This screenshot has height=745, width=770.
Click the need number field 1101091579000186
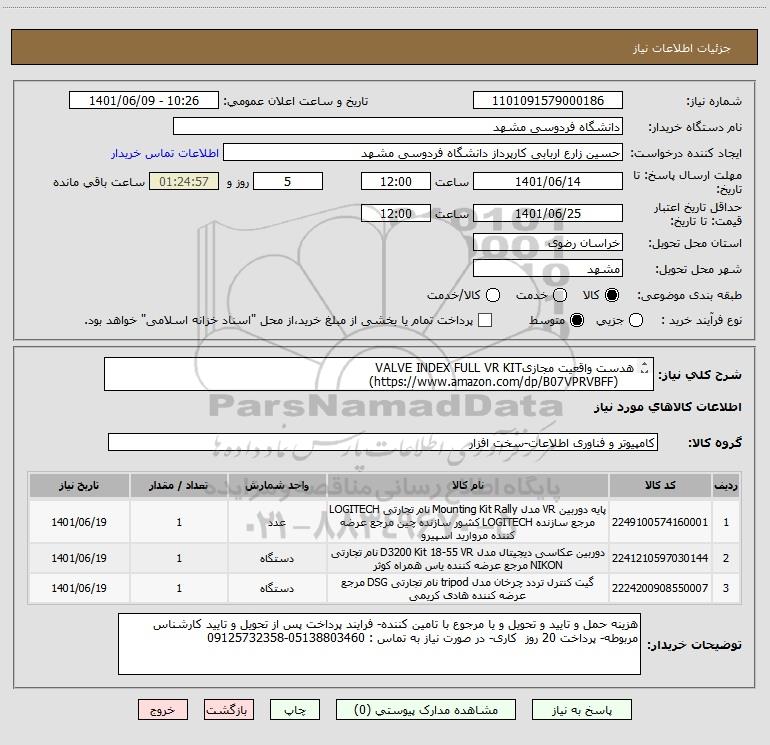coord(548,101)
